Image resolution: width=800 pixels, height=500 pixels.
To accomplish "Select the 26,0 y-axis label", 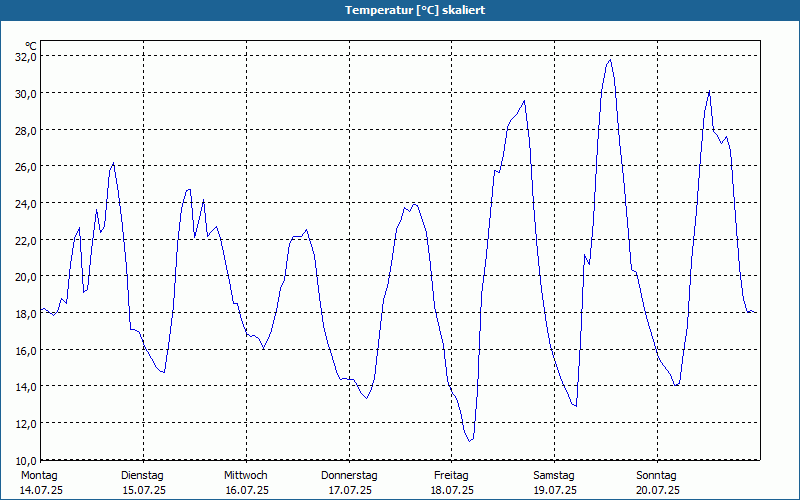I will tap(26, 167).
